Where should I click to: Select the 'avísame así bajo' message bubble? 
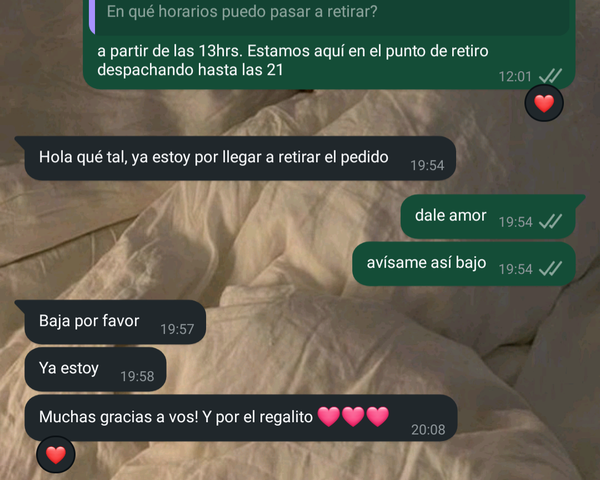pyautogui.click(x=464, y=264)
